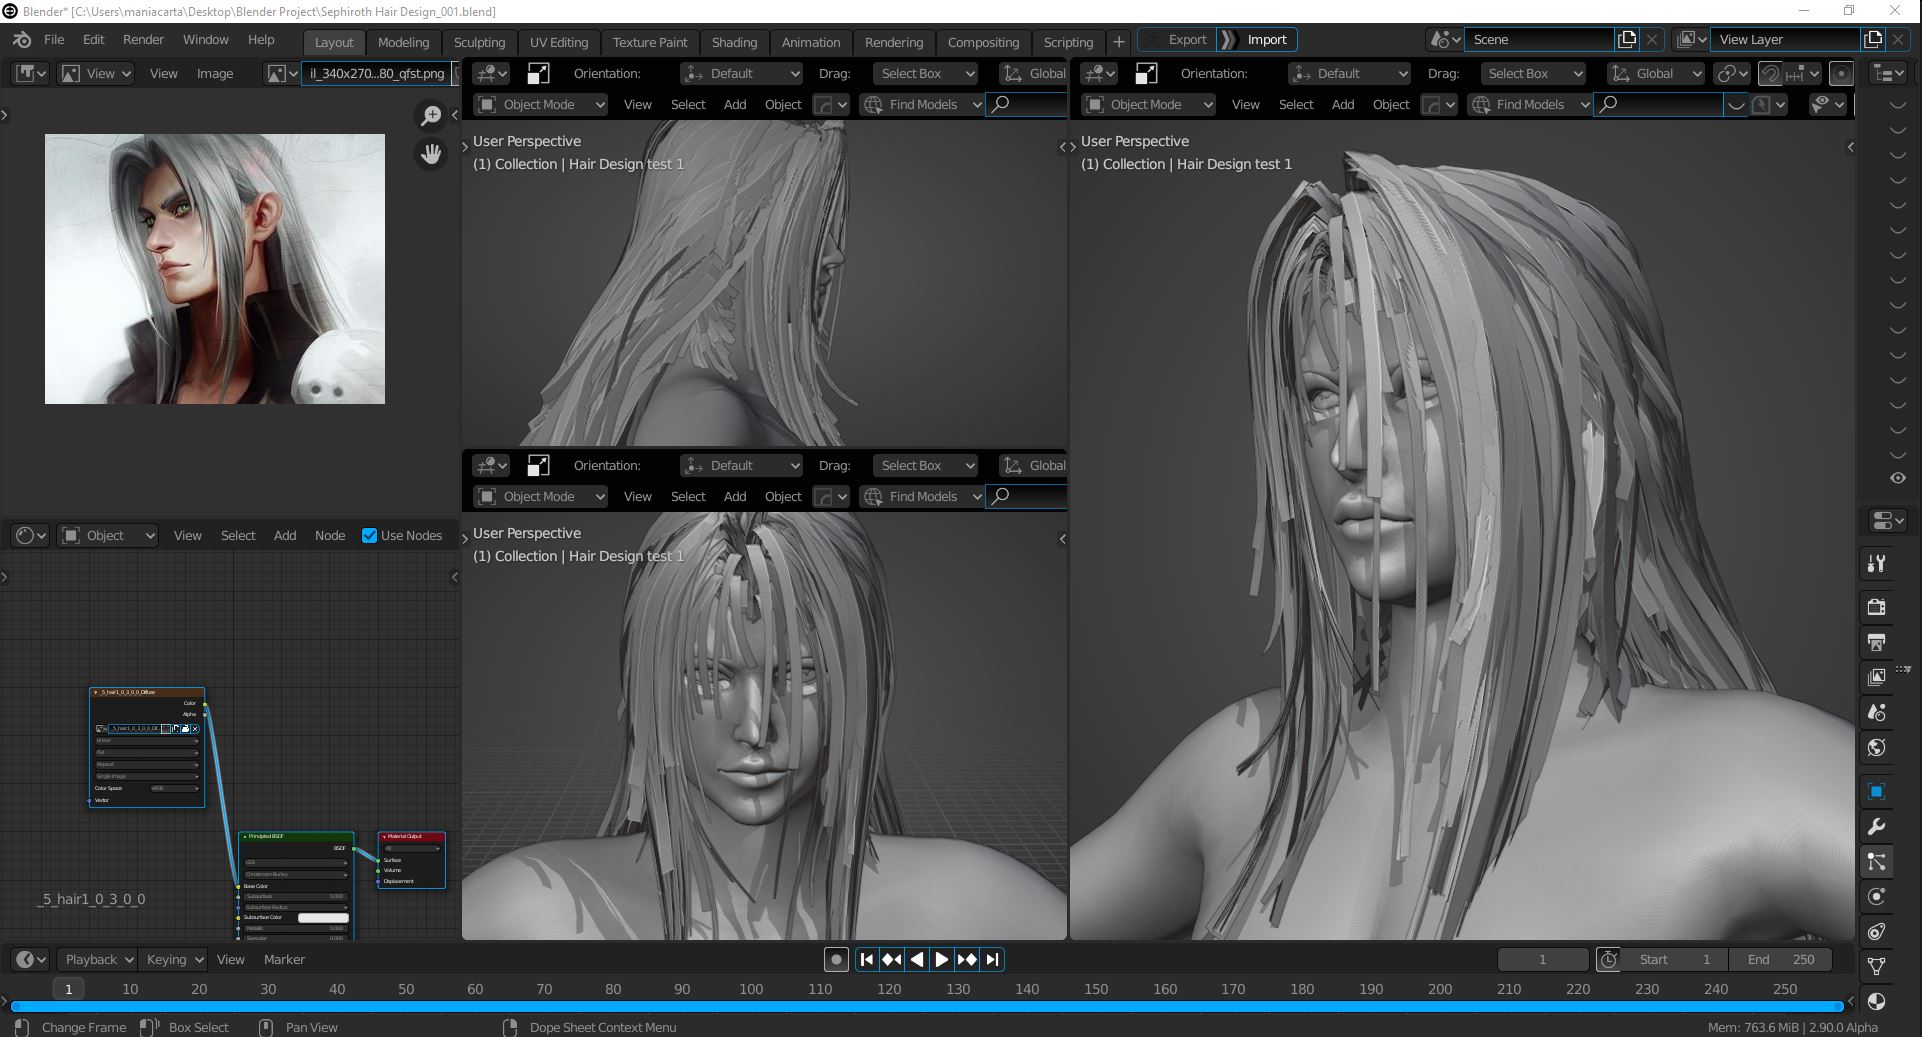Open the Node menu in shader editor
This screenshot has height=1037, width=1922.
330,536
